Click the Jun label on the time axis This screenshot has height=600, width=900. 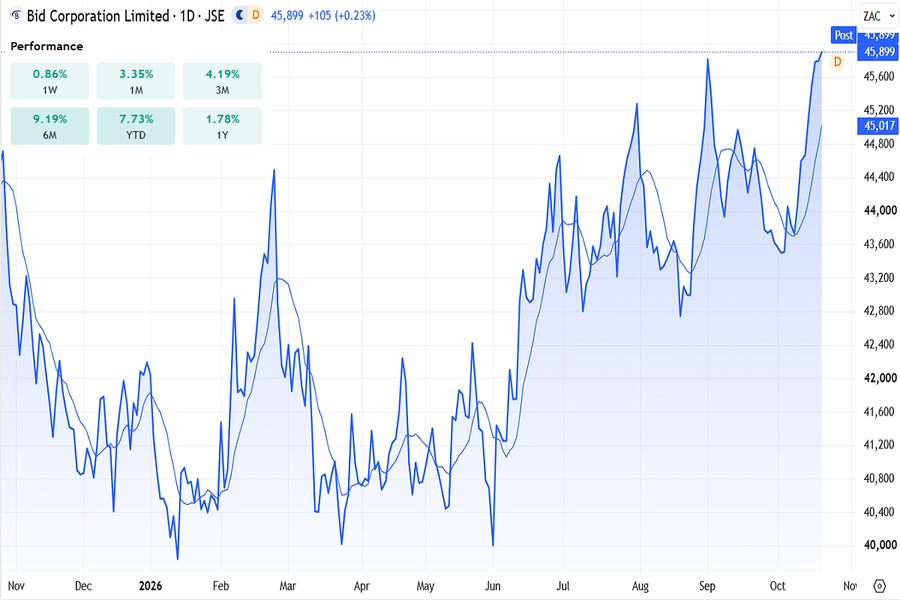(x=492, y=586)
